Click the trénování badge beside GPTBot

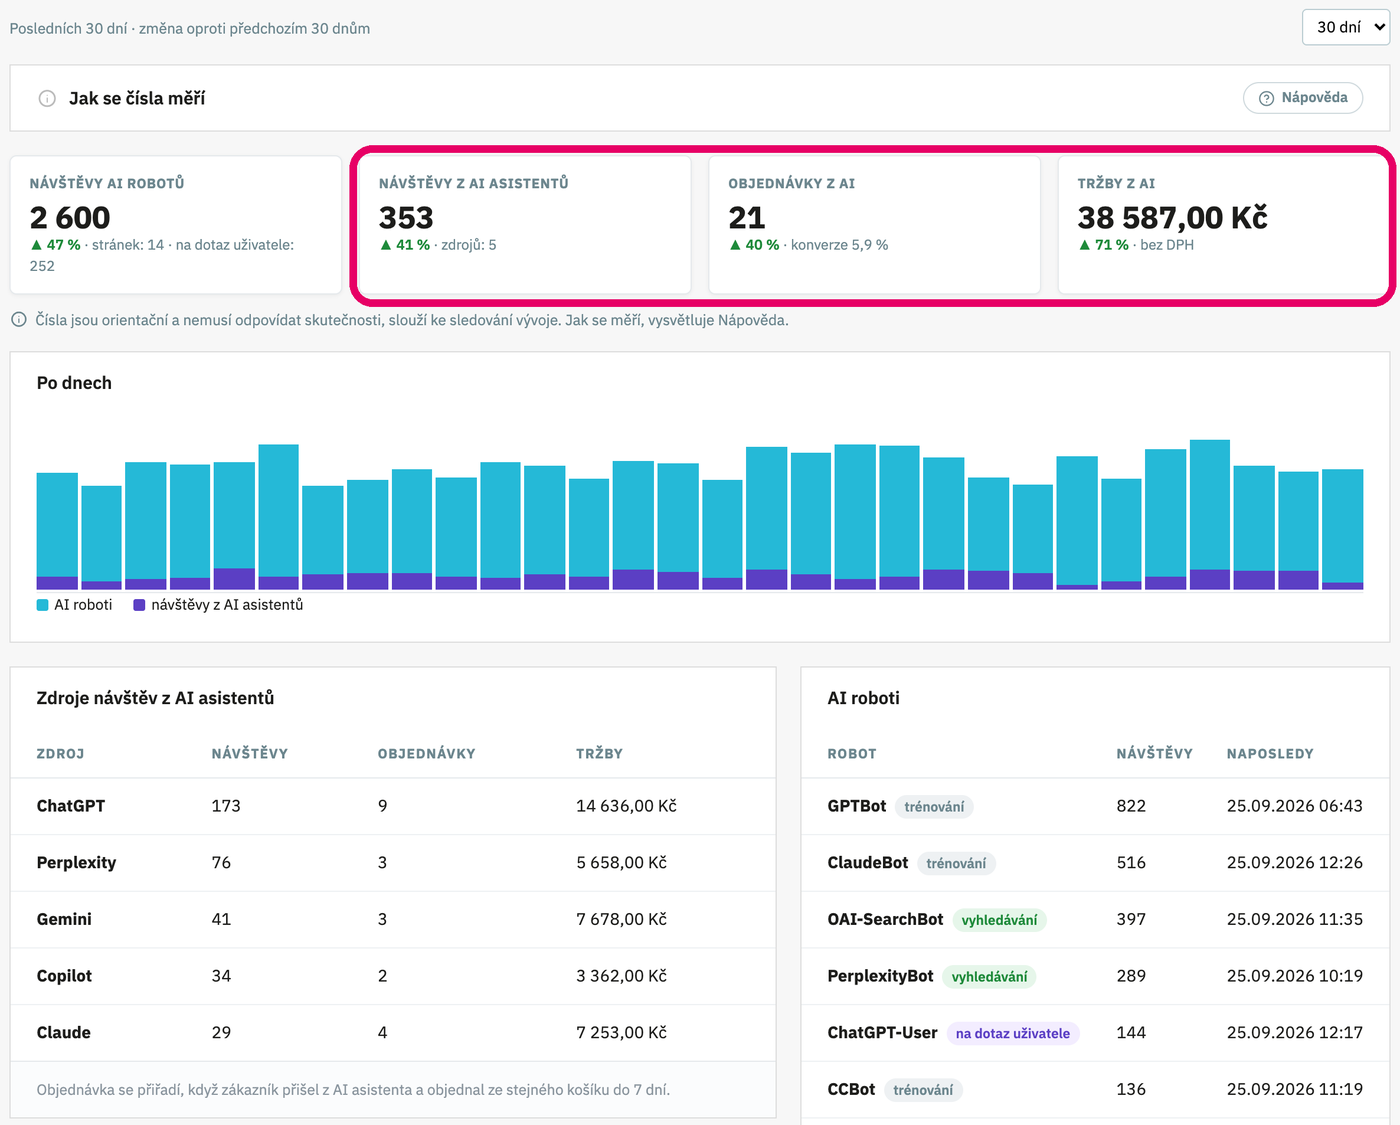[934, 807]
